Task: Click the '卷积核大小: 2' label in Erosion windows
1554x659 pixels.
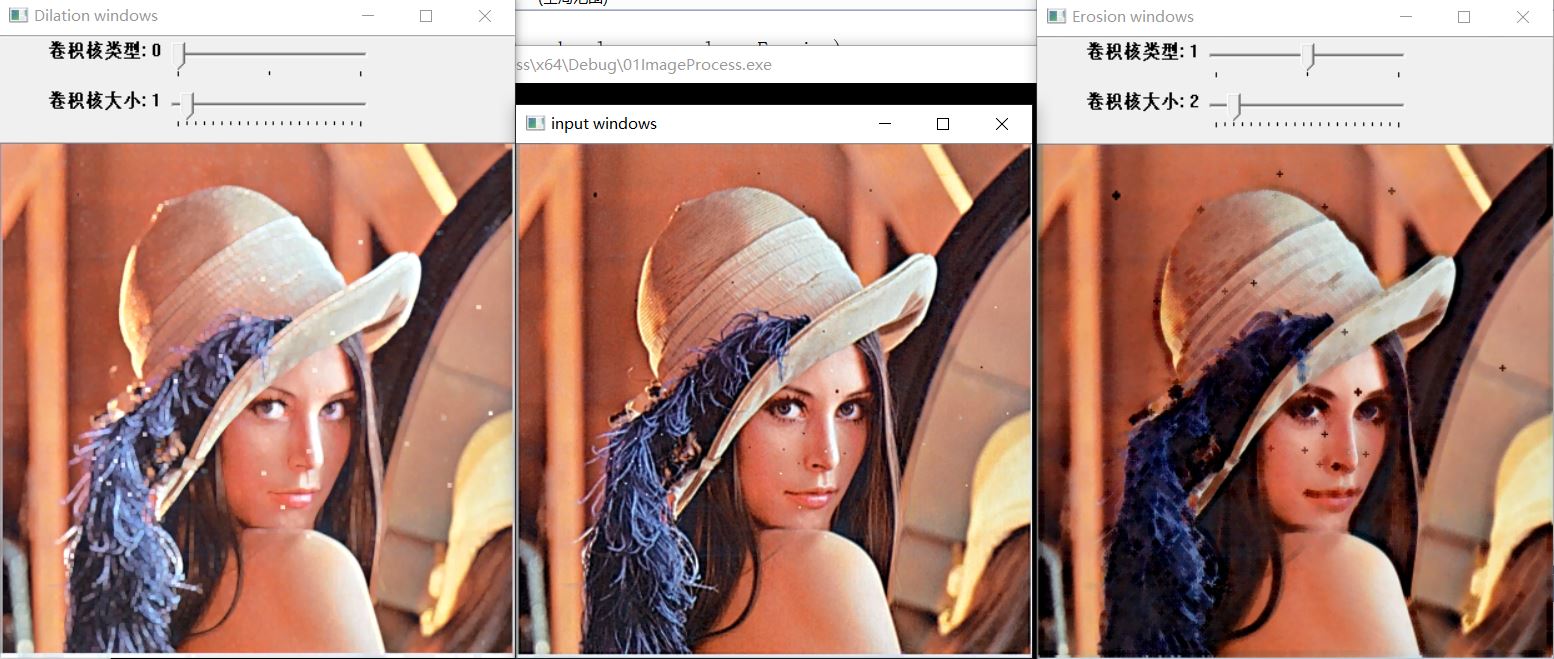Action: coord(1143,101)
